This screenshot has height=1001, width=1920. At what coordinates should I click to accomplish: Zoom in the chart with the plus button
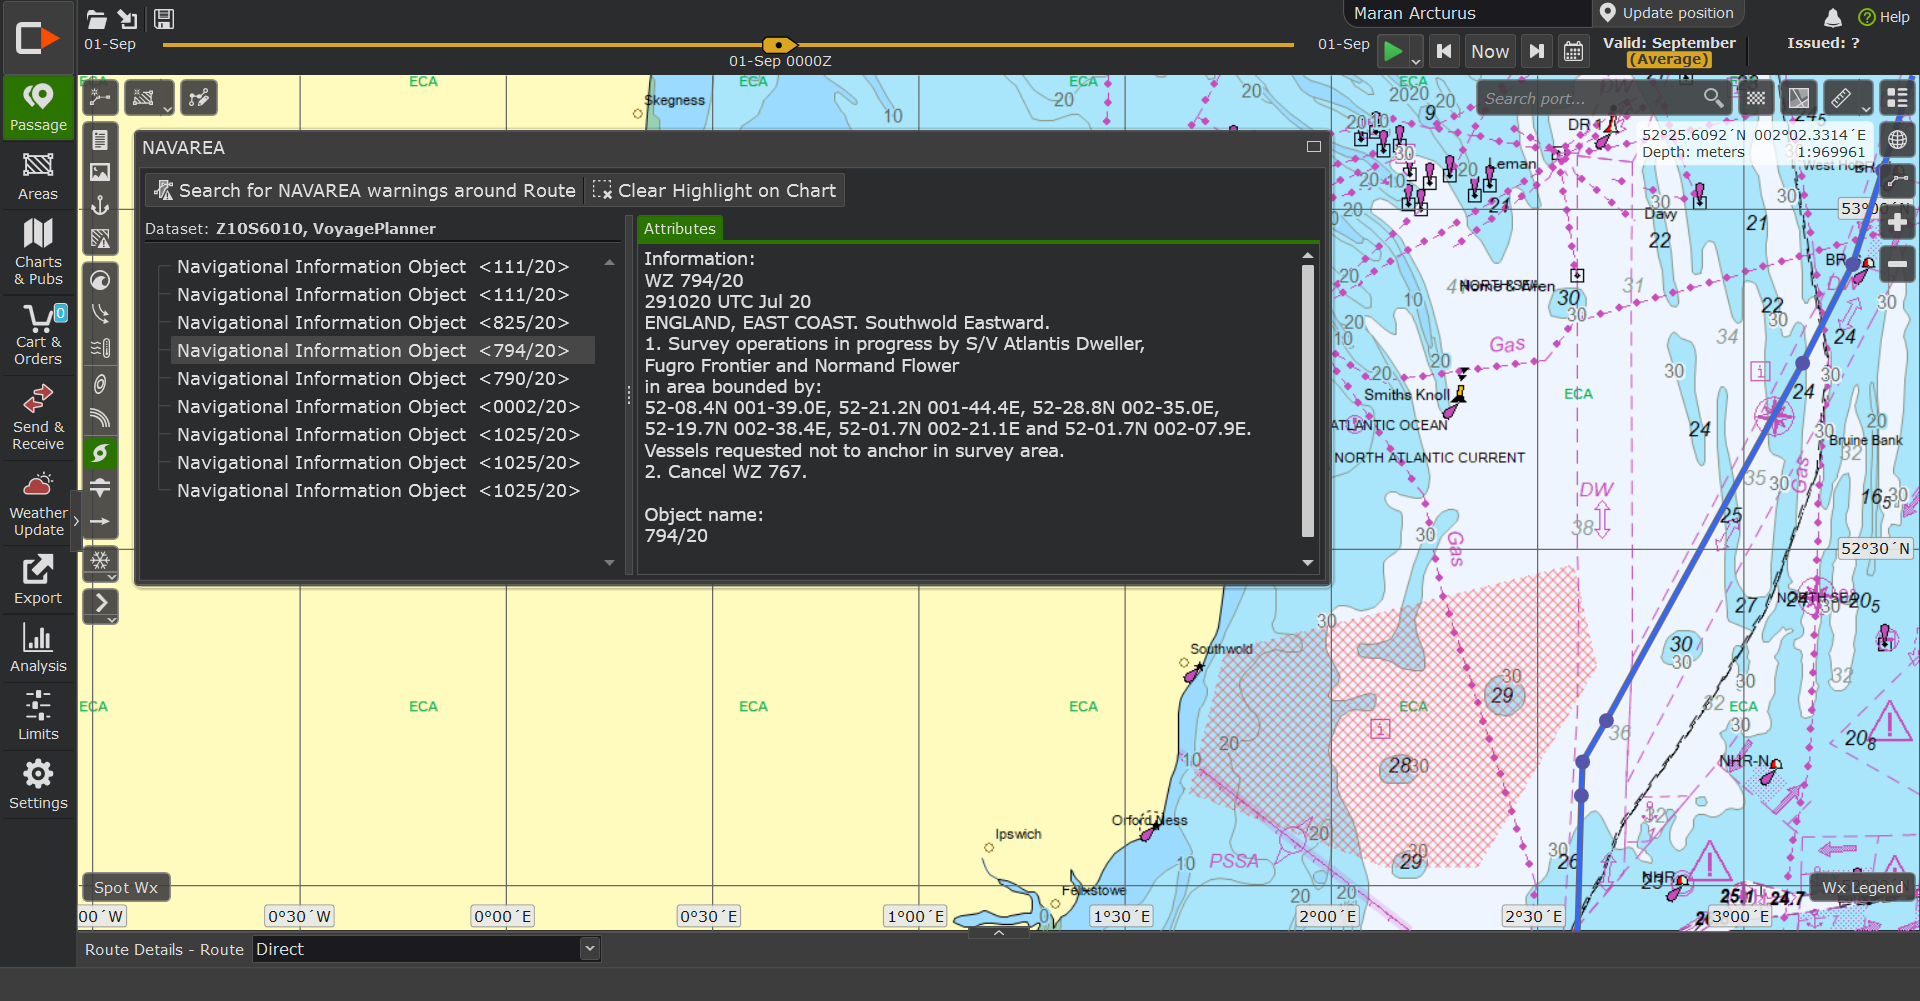(1897, 222)
